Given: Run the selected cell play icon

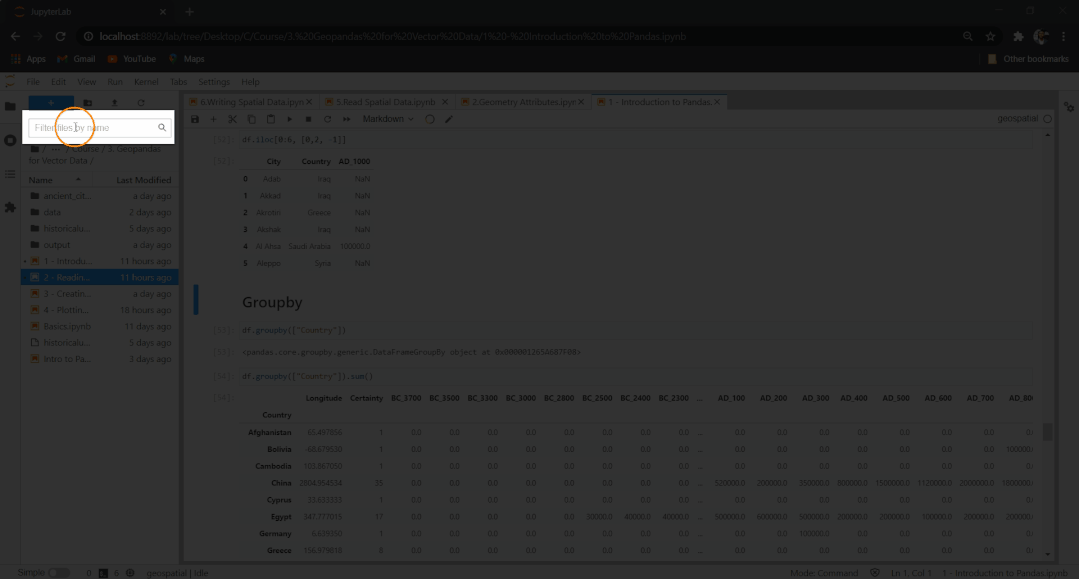Looking at the screenshot, I should click(x=290, y=119).
